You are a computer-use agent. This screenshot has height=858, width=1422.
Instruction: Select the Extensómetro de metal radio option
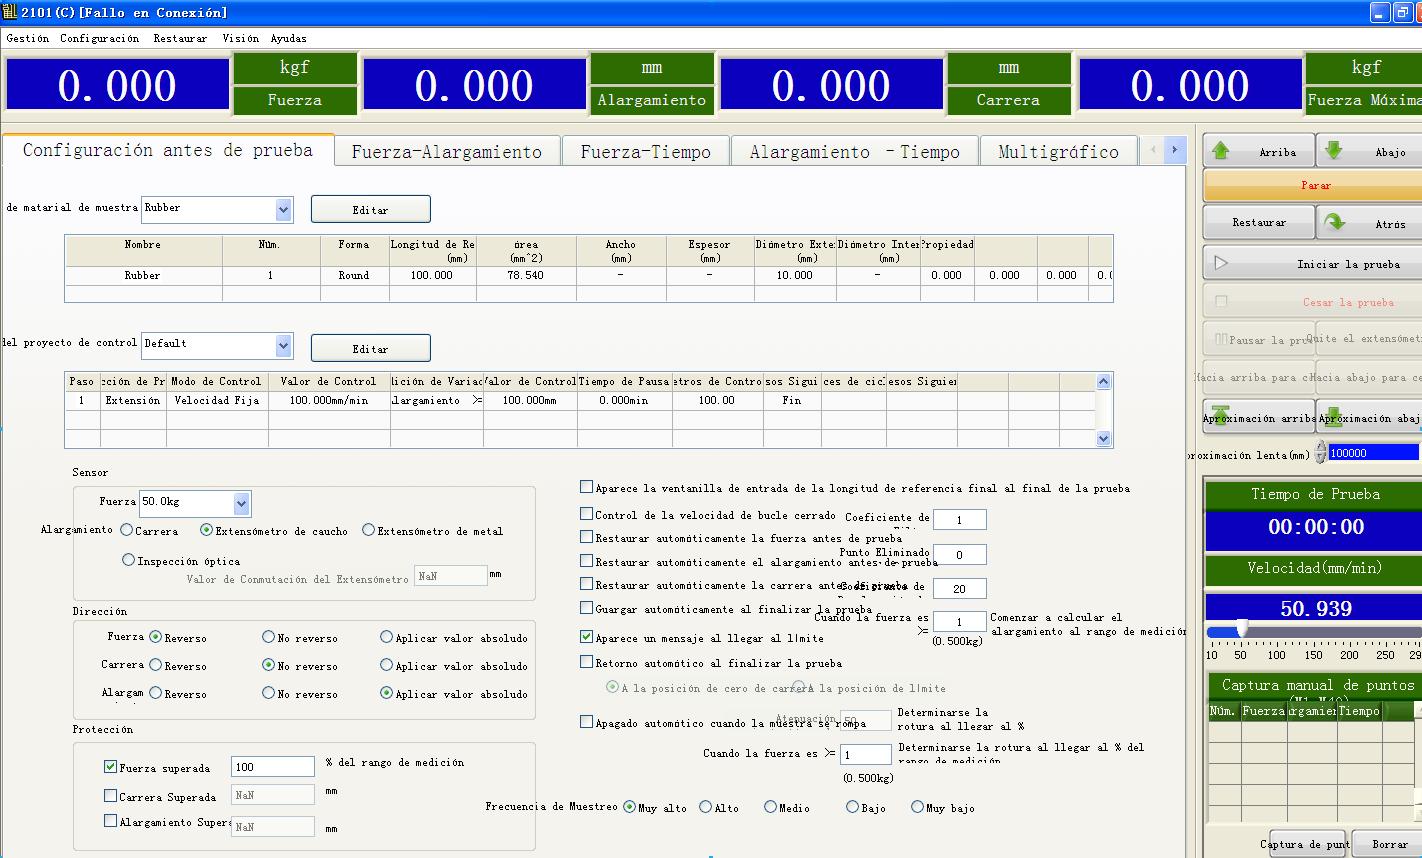(369, 530)
